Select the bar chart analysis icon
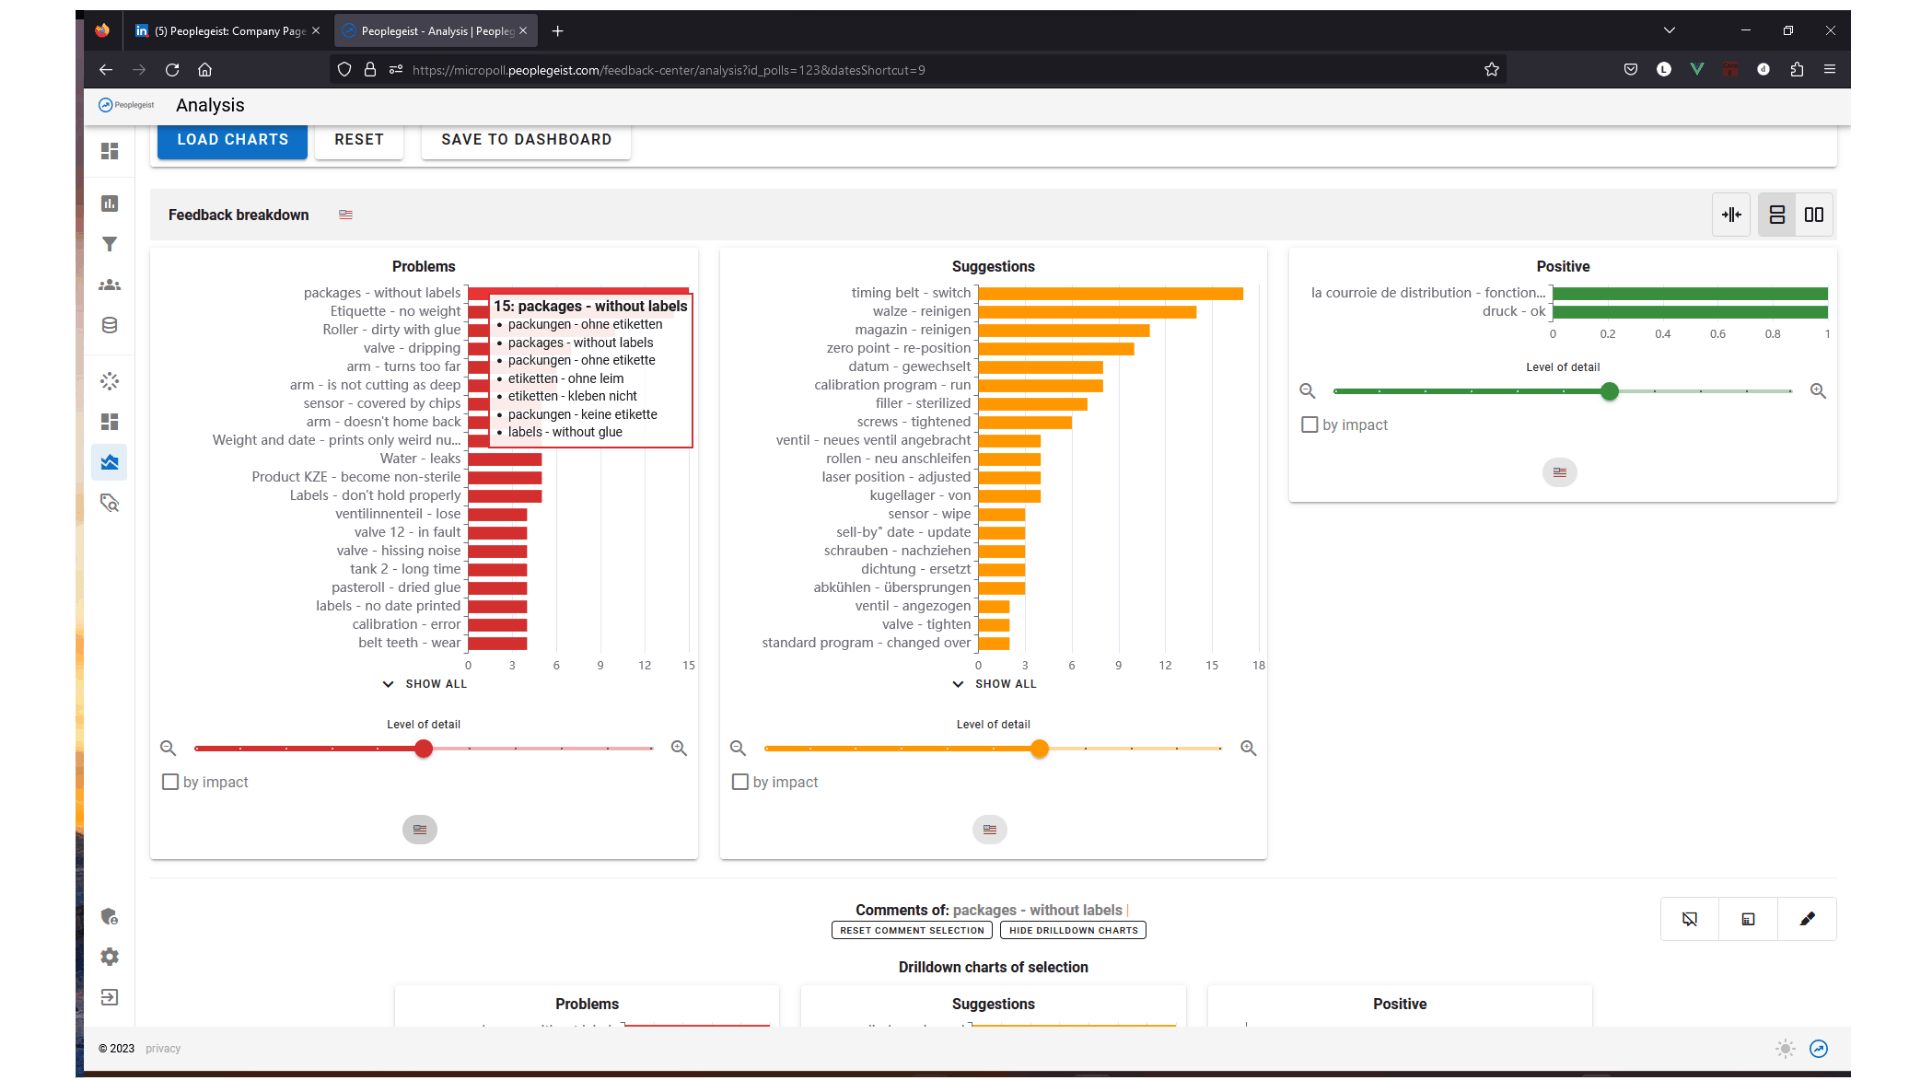 [x=109, y=203]
